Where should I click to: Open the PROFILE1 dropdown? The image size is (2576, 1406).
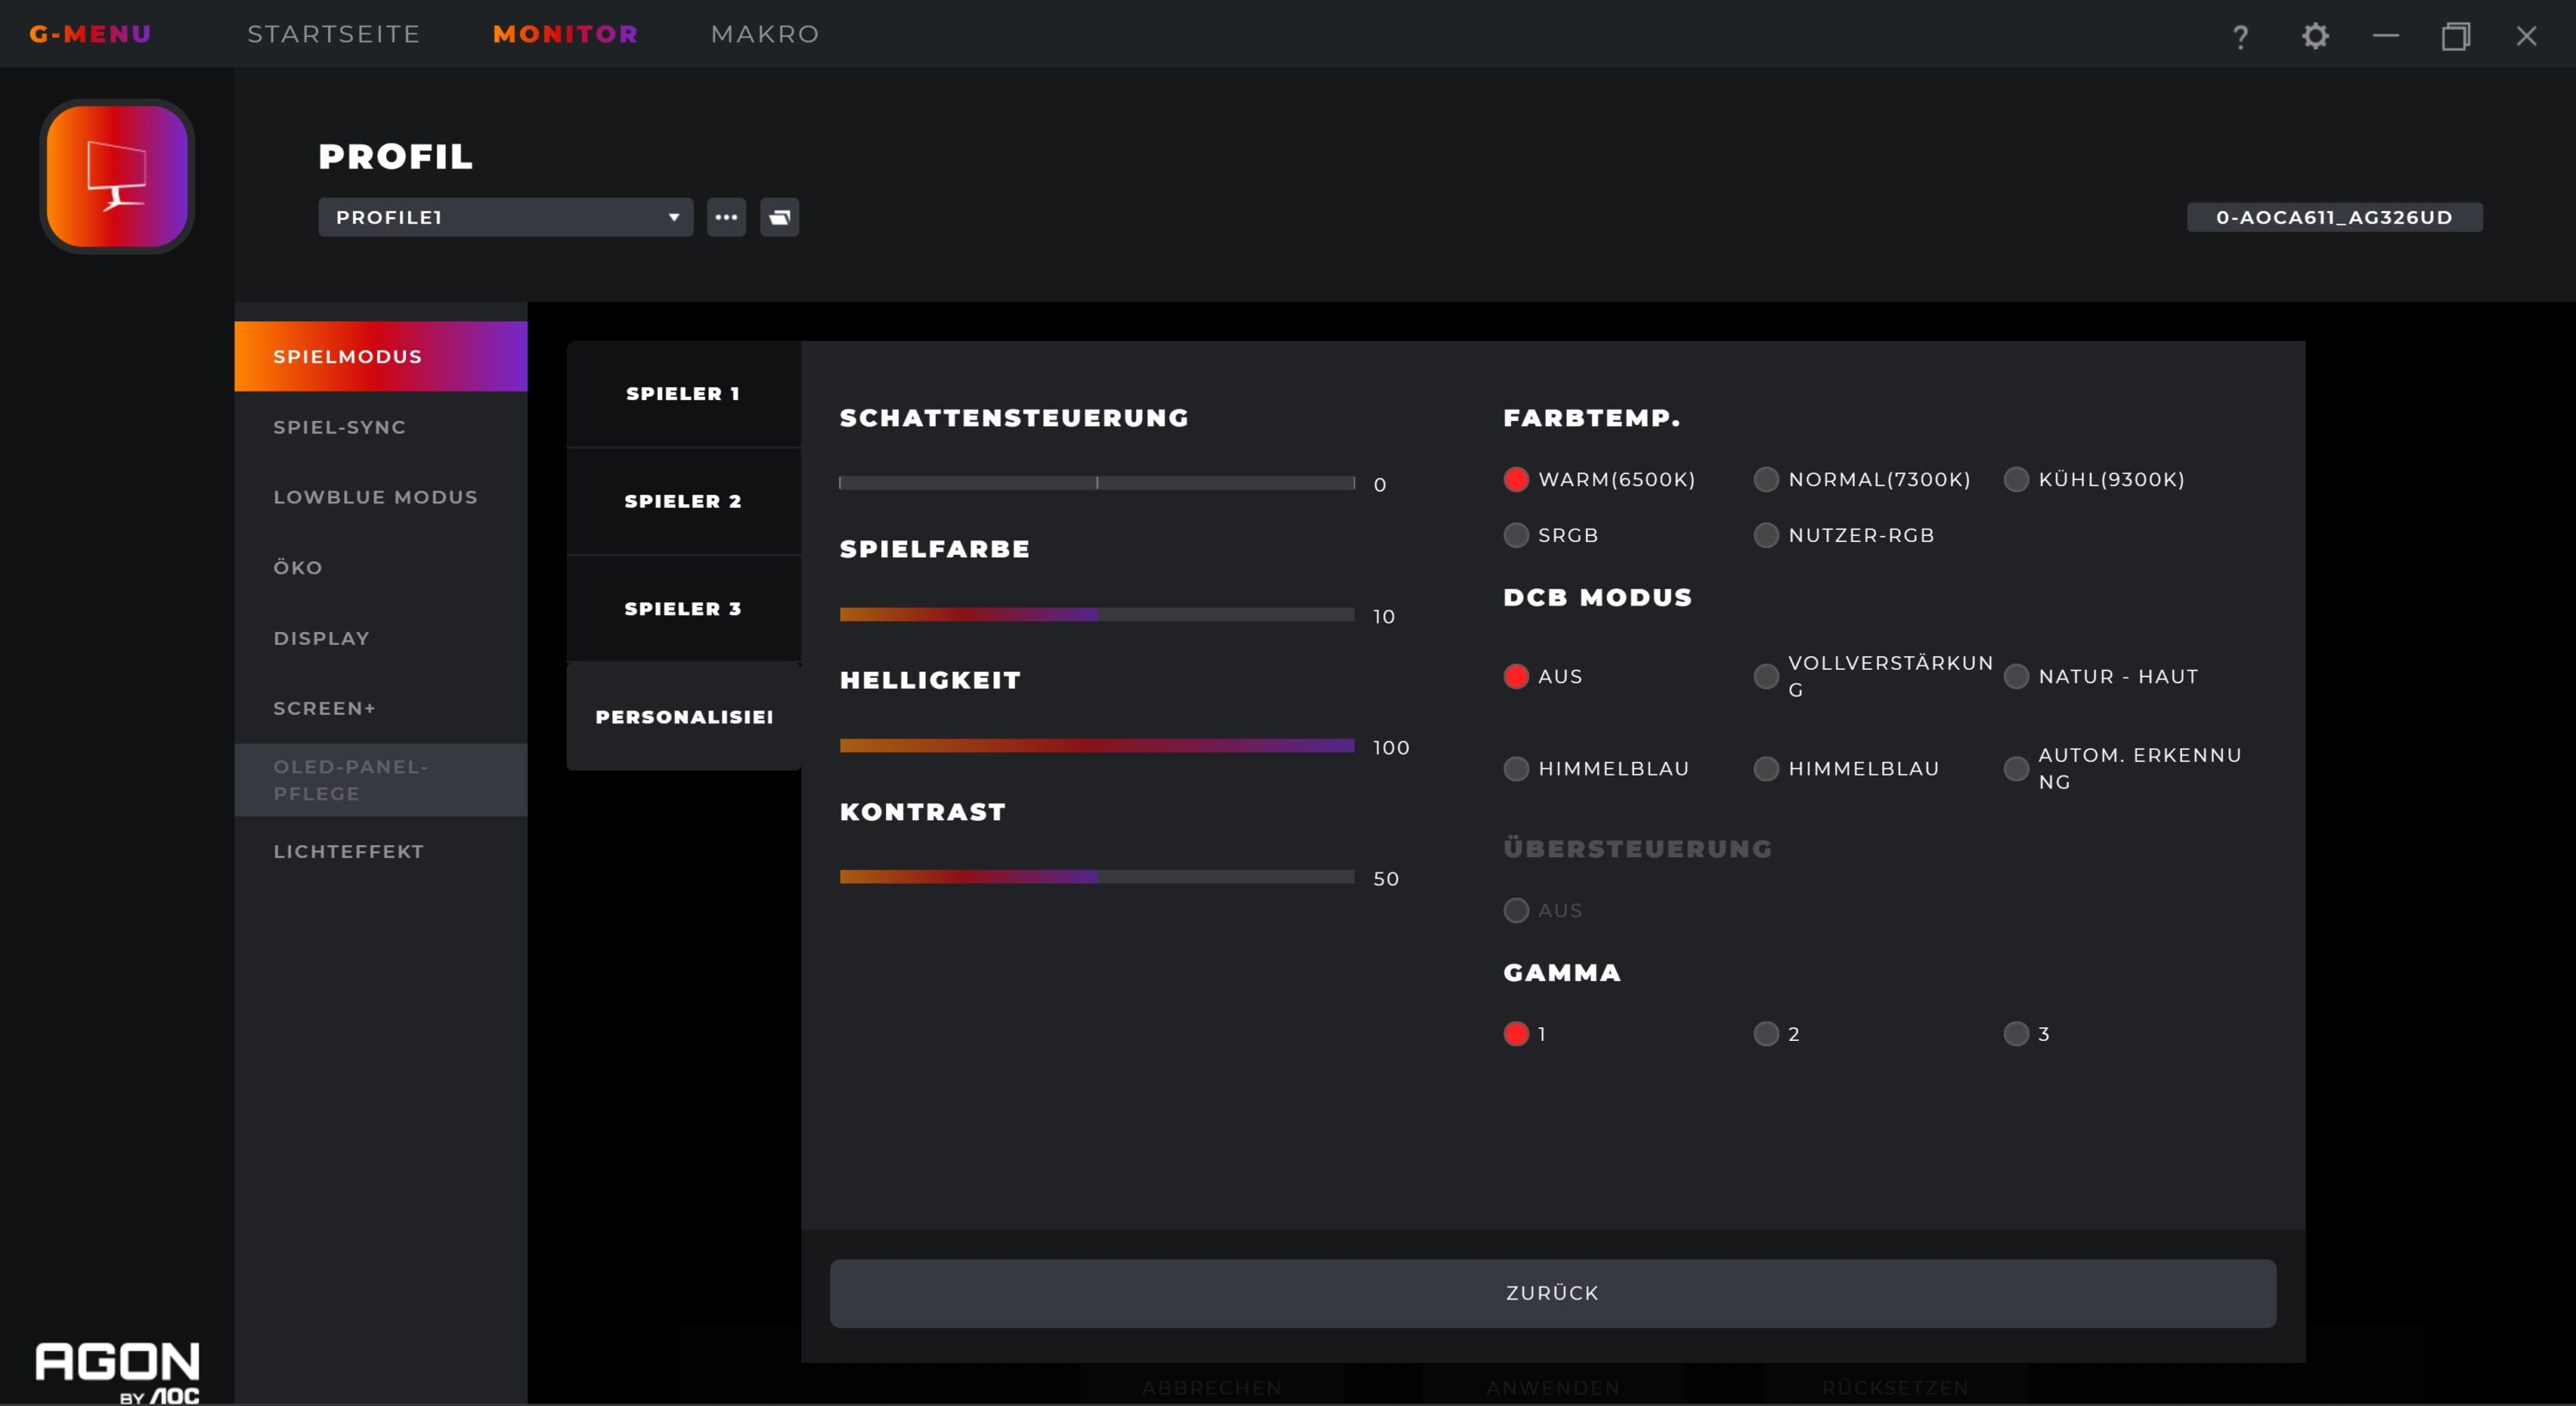(x=505, y=217)
